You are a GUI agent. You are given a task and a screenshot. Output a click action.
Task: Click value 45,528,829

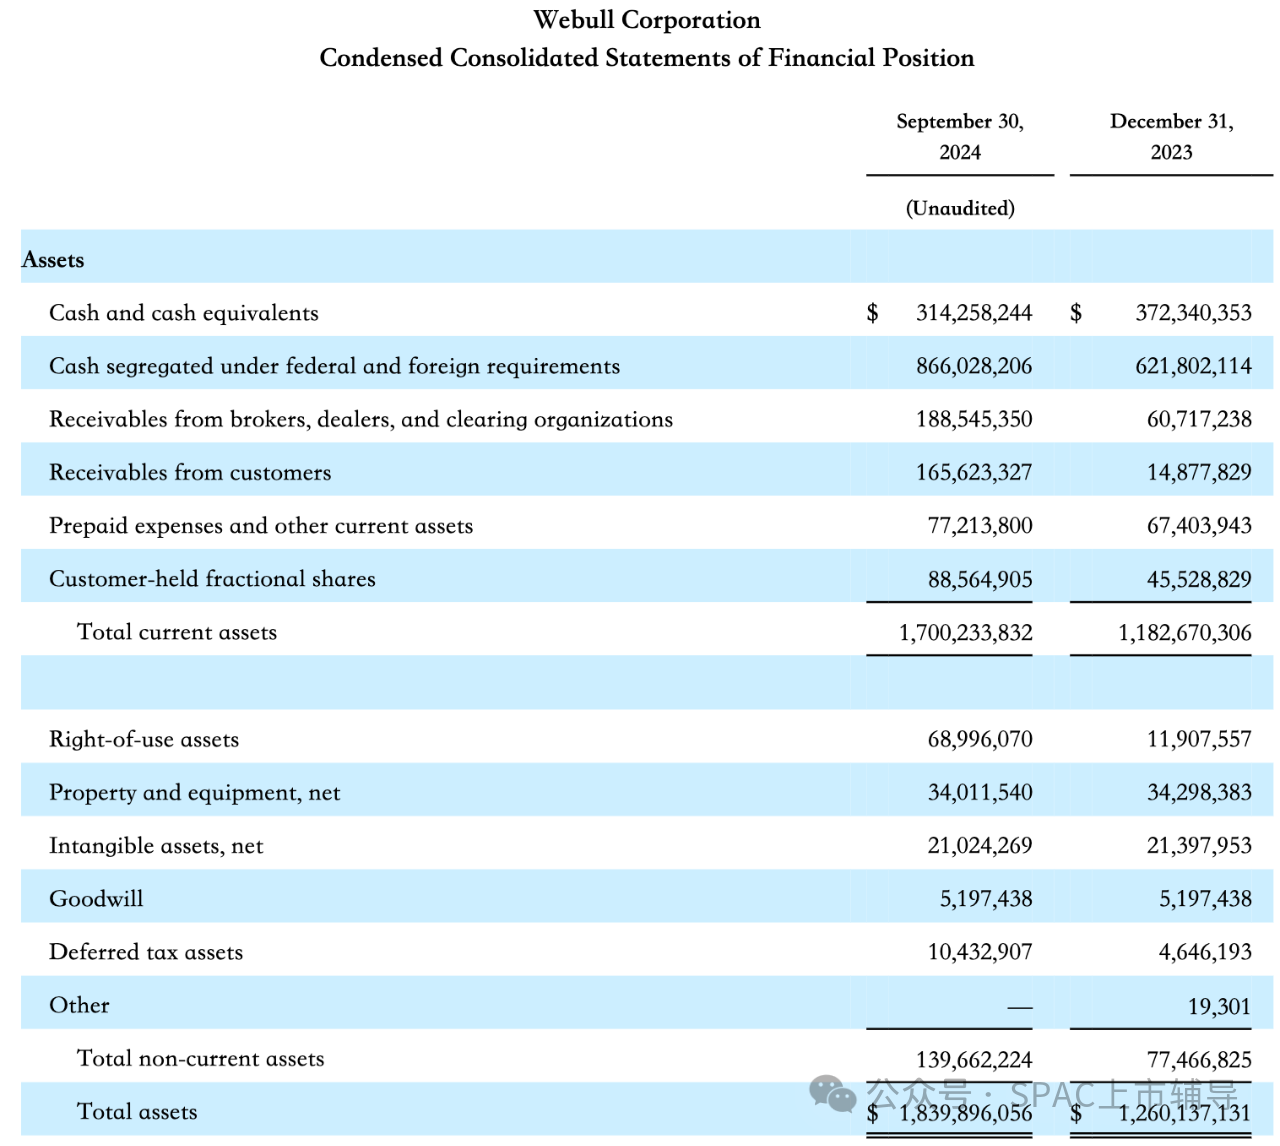point(1199,580)
